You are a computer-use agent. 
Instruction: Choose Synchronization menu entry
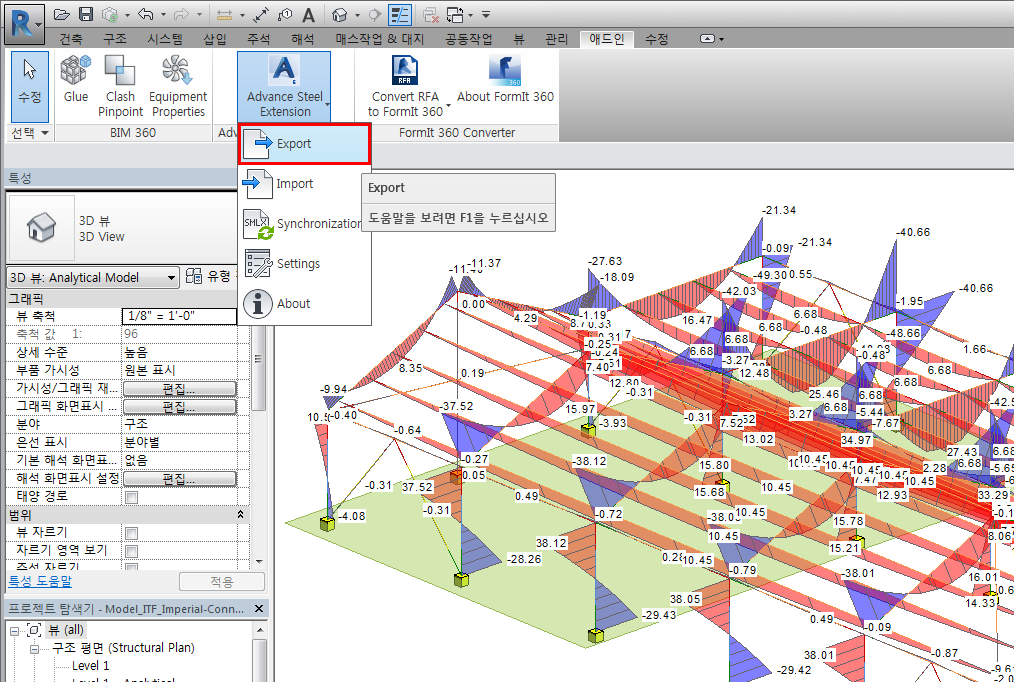click(x=304, y=224)
